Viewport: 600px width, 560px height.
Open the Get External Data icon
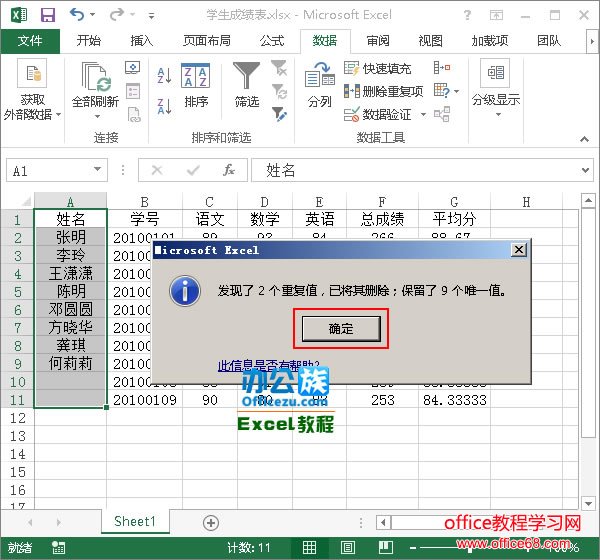(x=32, y=73)
